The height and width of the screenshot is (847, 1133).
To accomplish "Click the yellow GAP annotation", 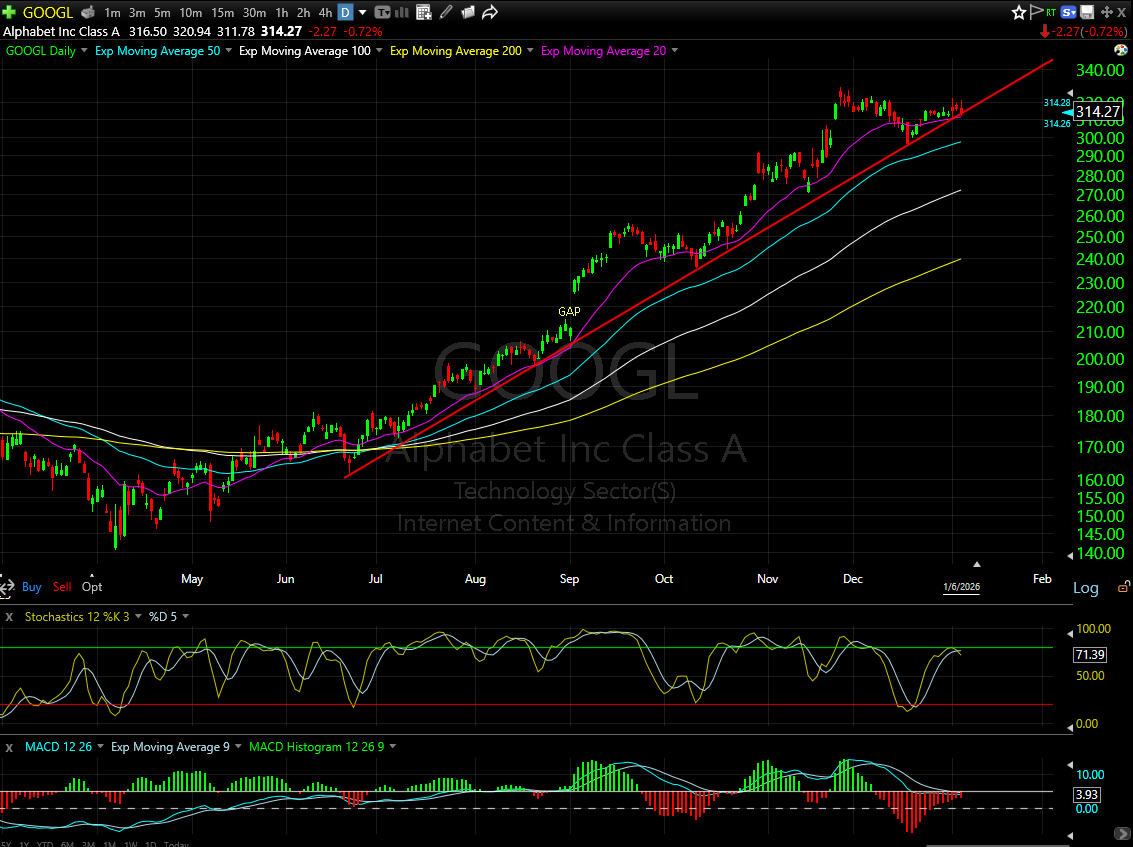I will click(569, 311).
